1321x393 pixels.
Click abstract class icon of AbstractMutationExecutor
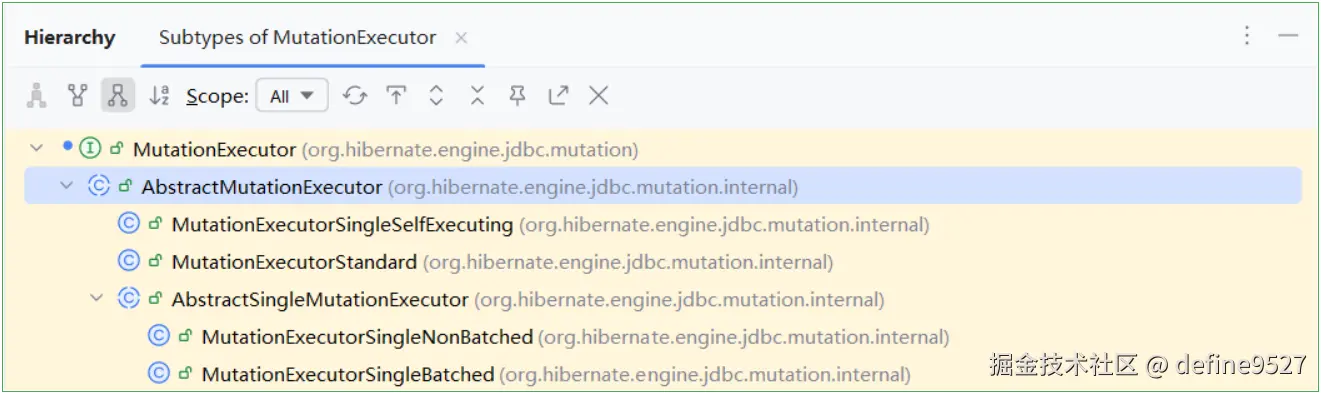(x=99, y=186)
